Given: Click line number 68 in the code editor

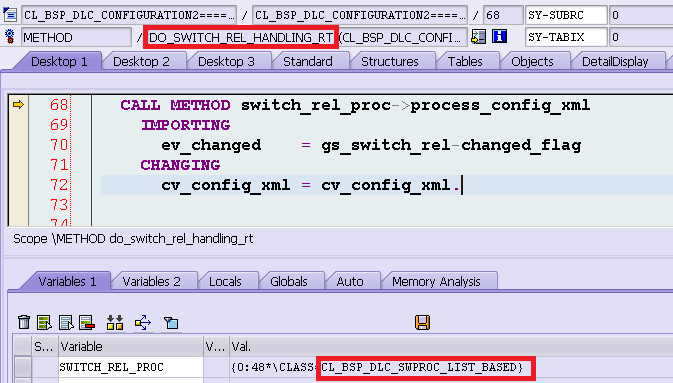Looking at the screenshot, I should [x=59, y=105].
